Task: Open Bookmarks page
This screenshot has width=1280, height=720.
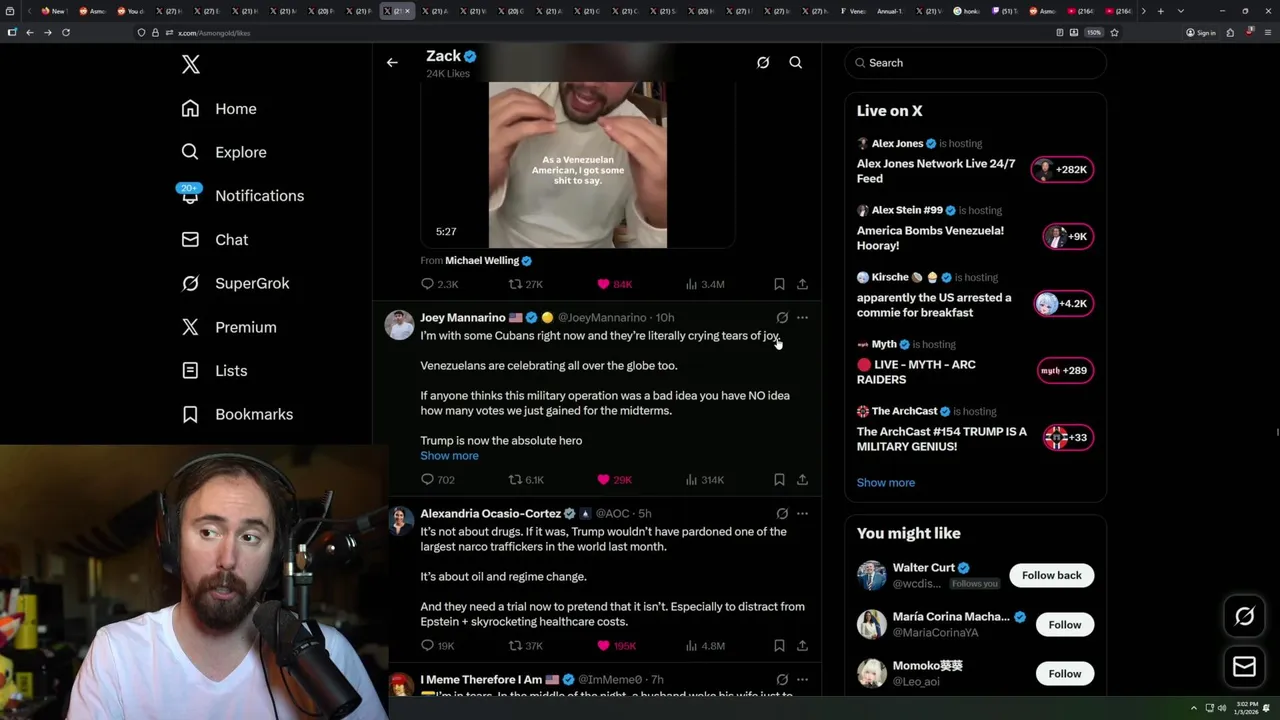Action: pyautogui.click(x=237, y=414)
